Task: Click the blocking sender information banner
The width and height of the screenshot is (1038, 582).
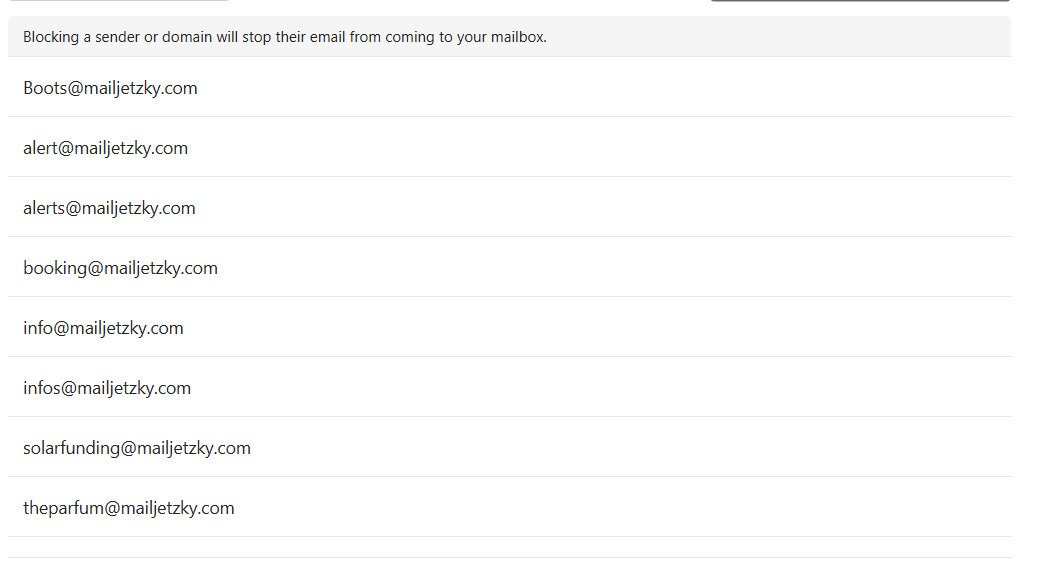Action: pyautogui.click(x=509, y=37)
